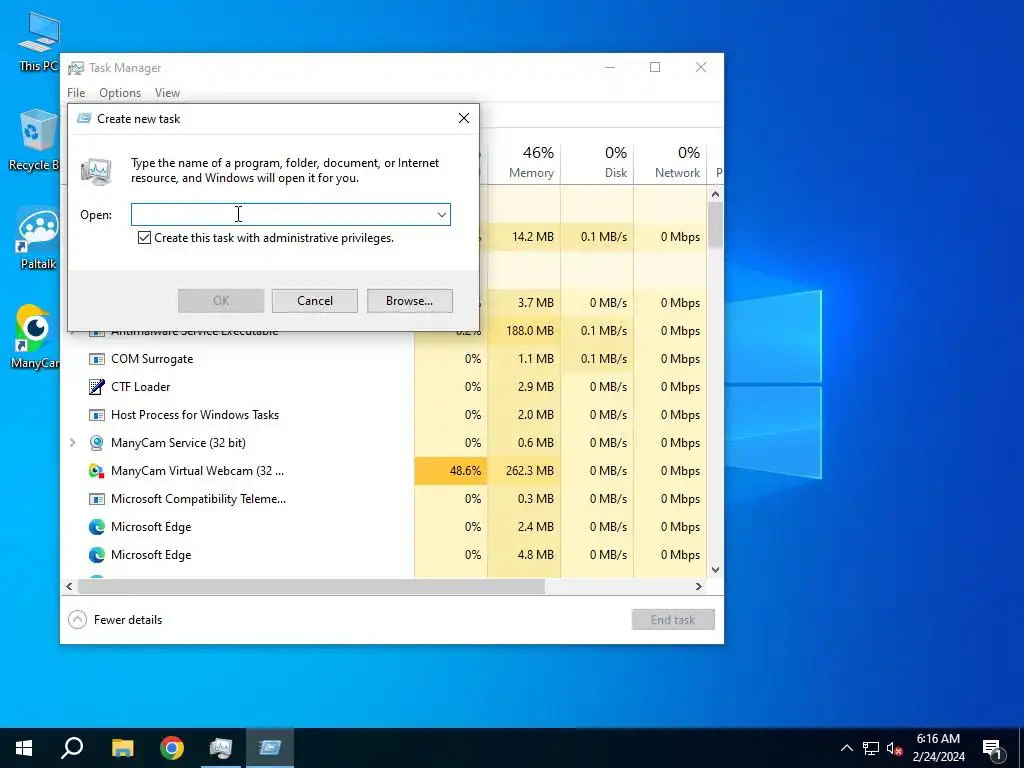This screenshot has width=1024, height=768.
Task: Click the ManyCam Service process icon
Action: [x=97, y=443]
